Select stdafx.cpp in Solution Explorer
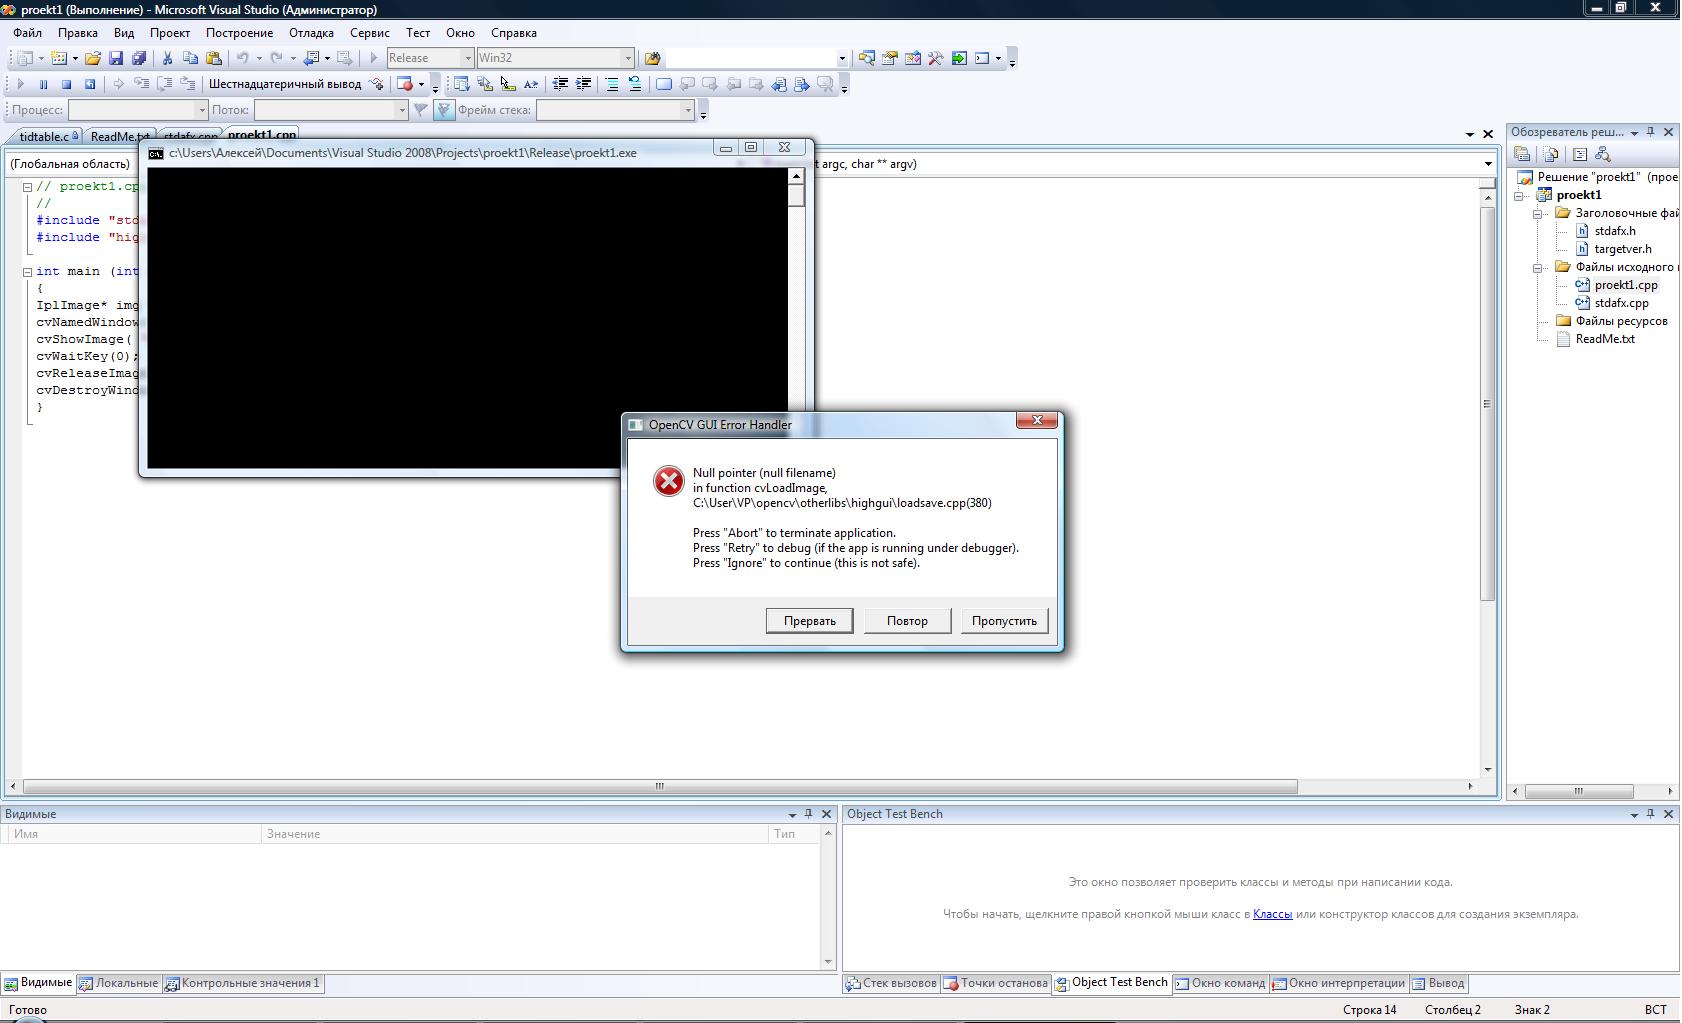 (x=1621, y=303)
